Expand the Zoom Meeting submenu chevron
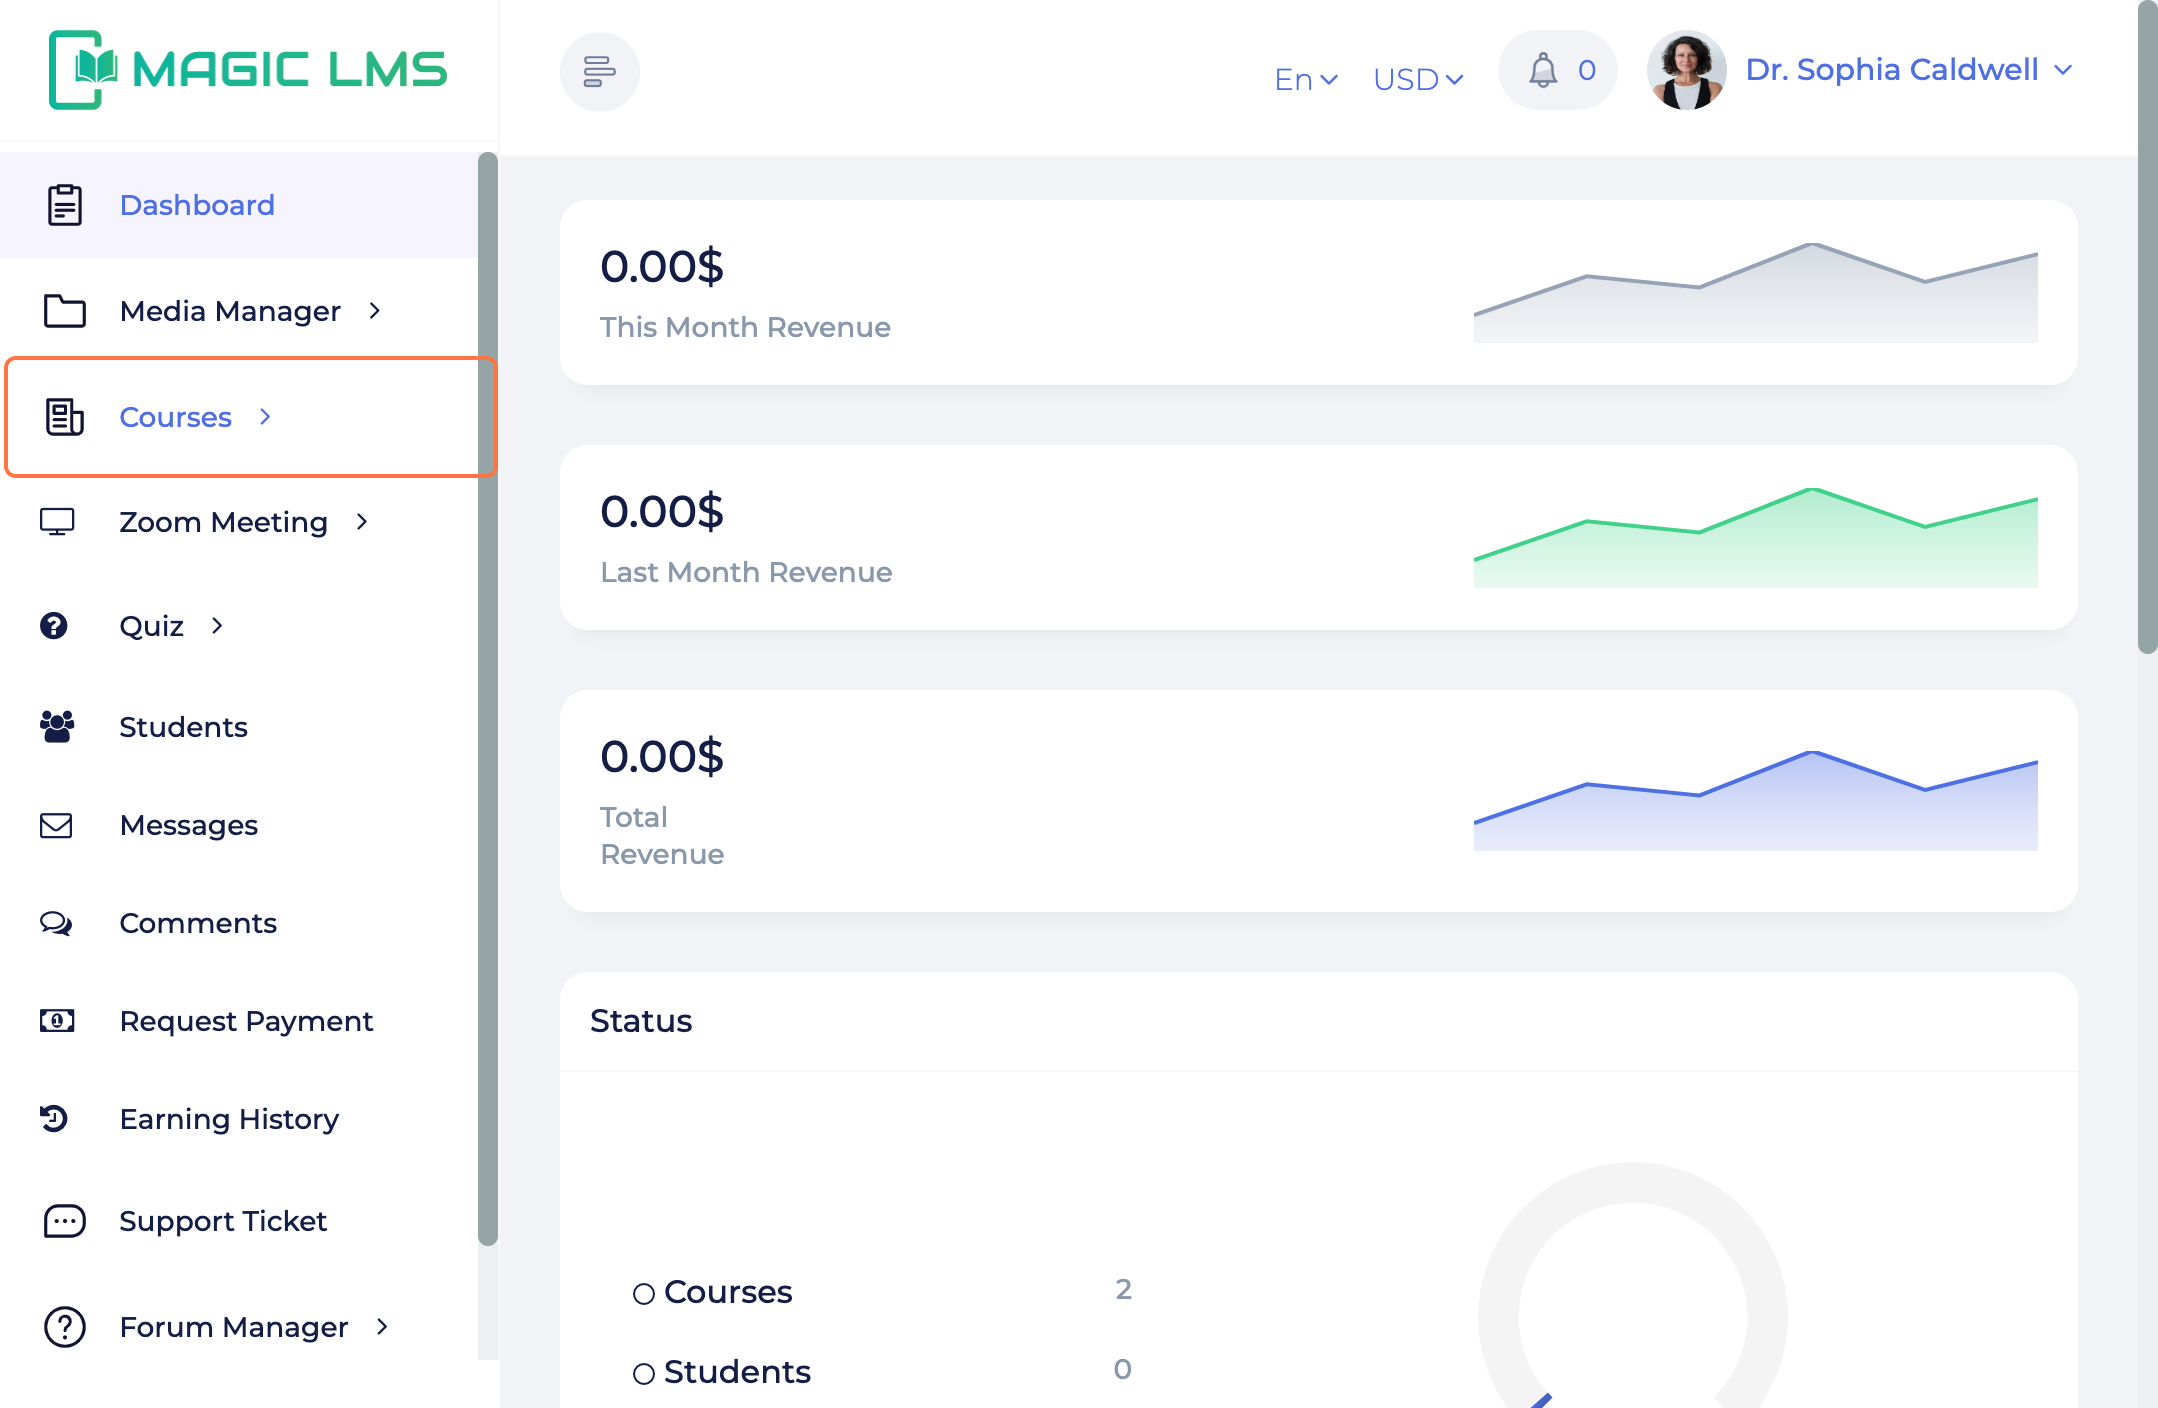The height and width of the screenshot is (1408, 2158). point(362,522)
